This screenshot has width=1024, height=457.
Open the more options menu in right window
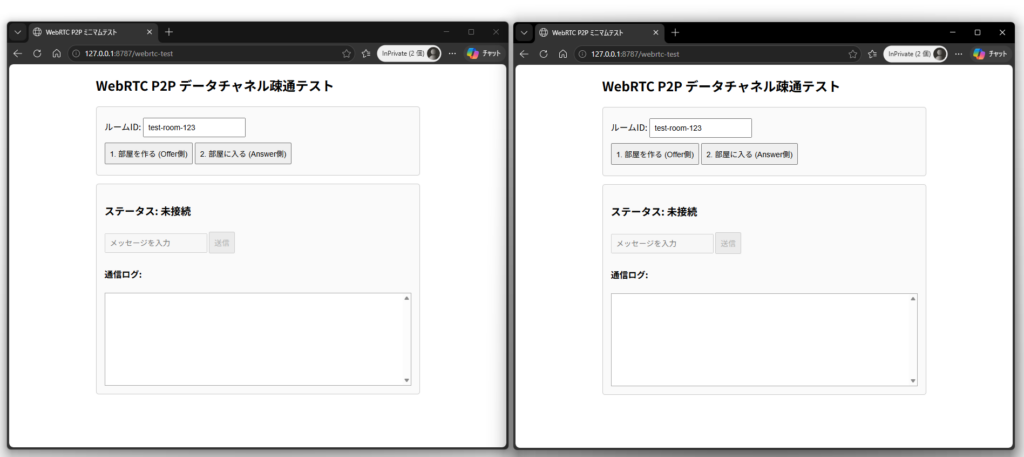click(959, 54)
